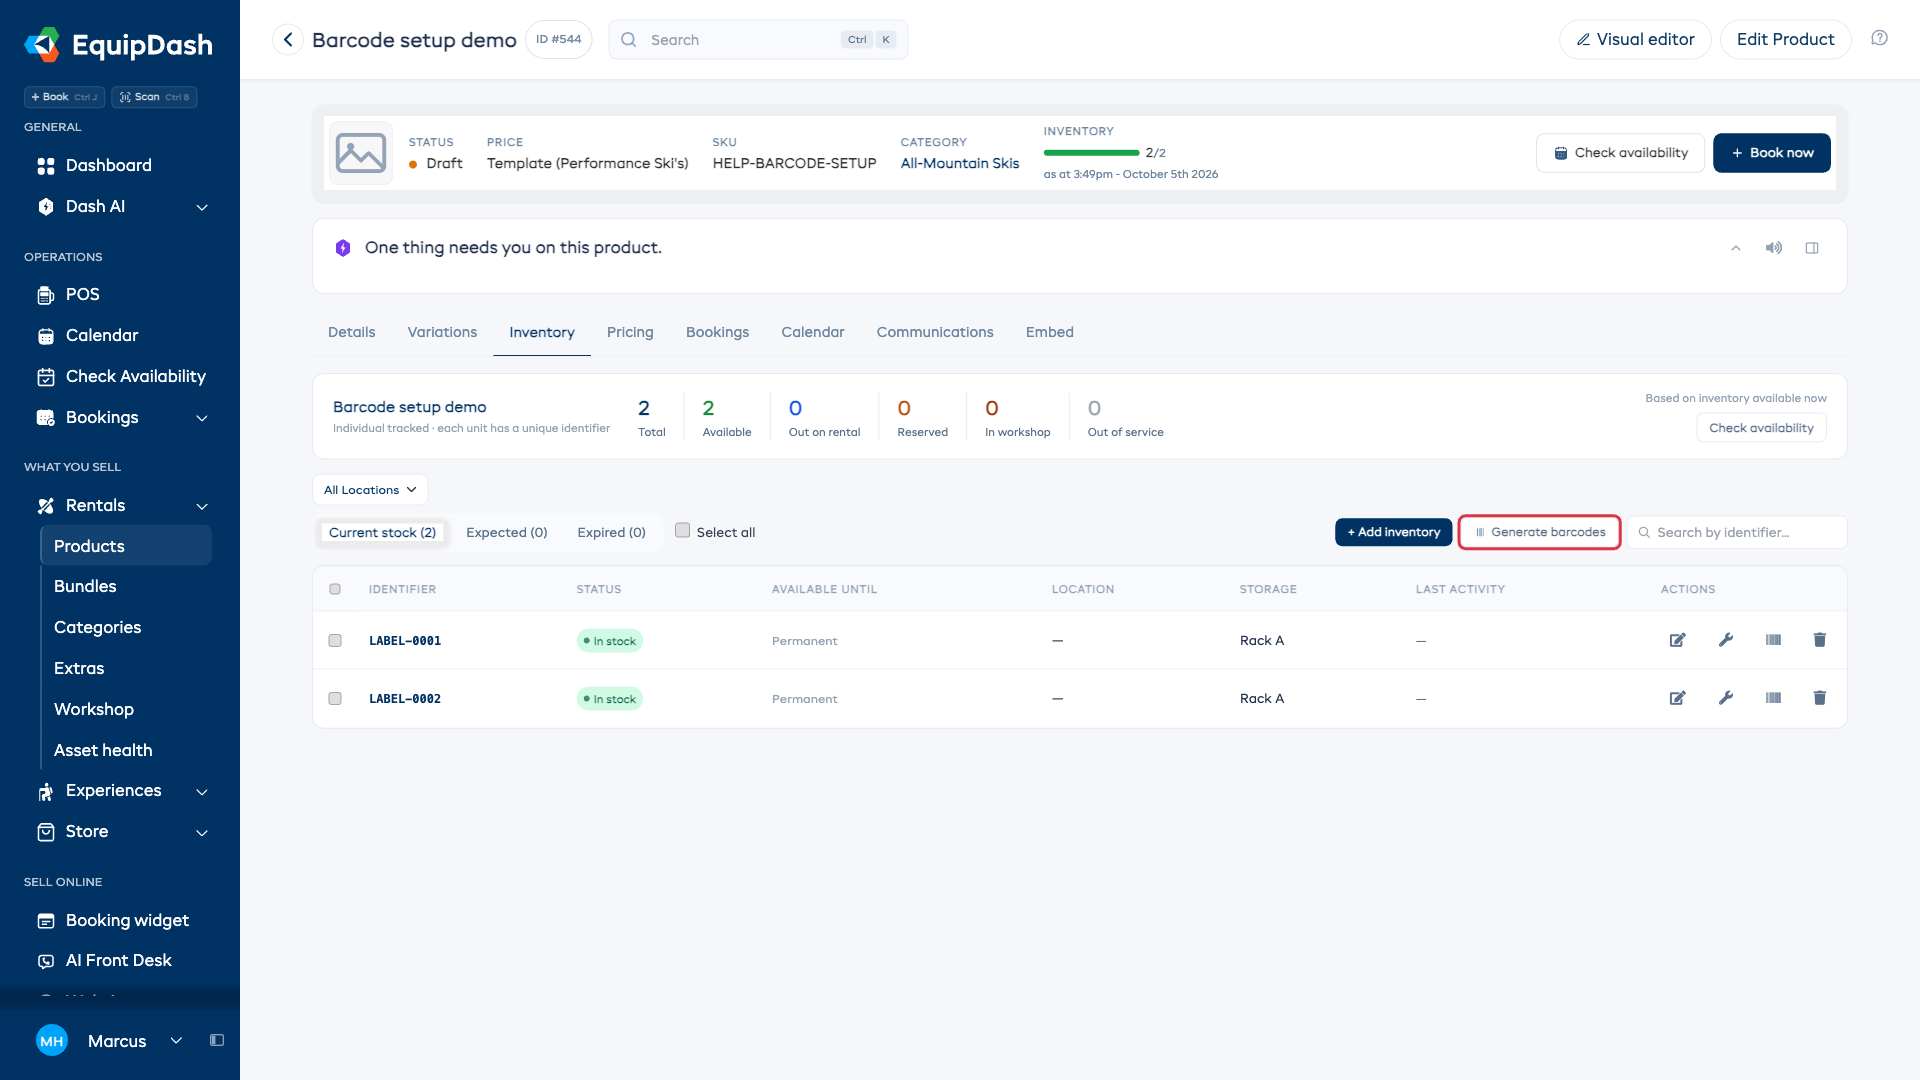Screen dimensions: 1920x1080
Task: Toggle the table header checkbox
Action: (x=335, y=589)
